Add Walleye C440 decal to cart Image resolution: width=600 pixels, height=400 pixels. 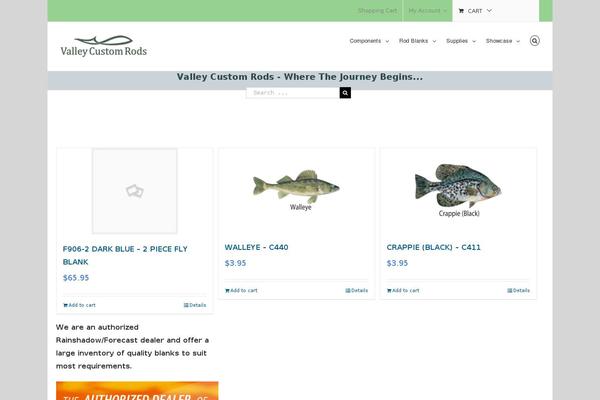(x=241, y=291)
